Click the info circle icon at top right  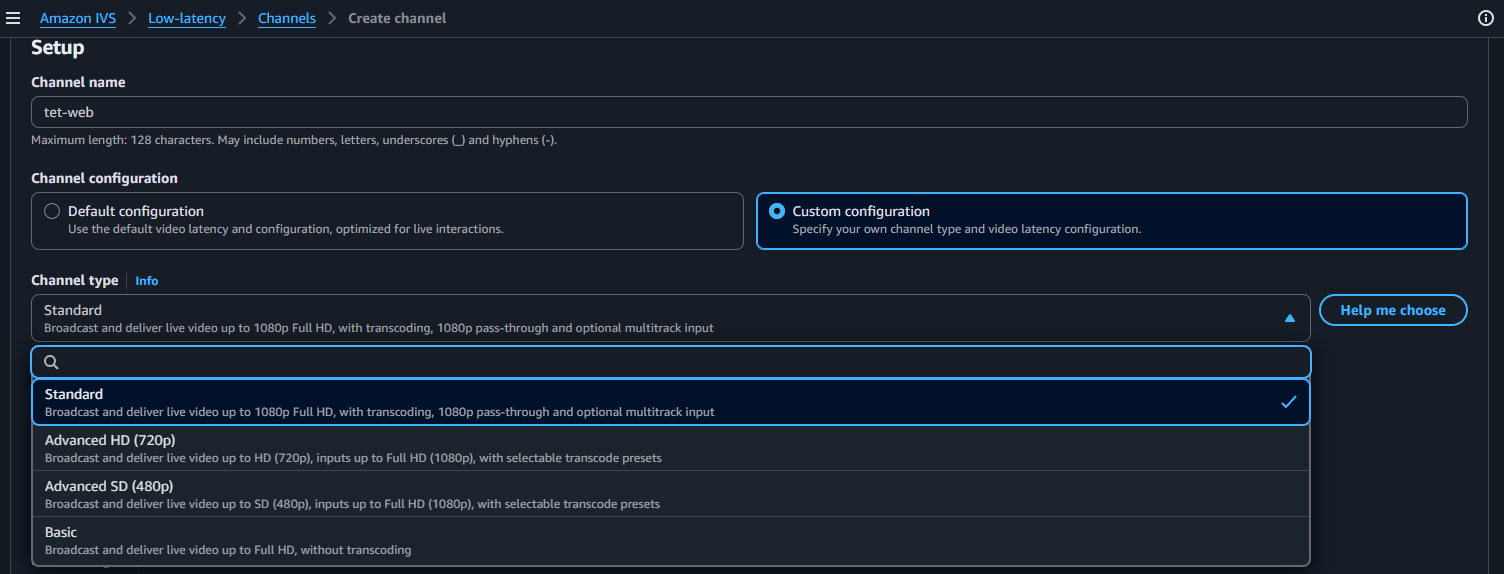[1485, 18]
